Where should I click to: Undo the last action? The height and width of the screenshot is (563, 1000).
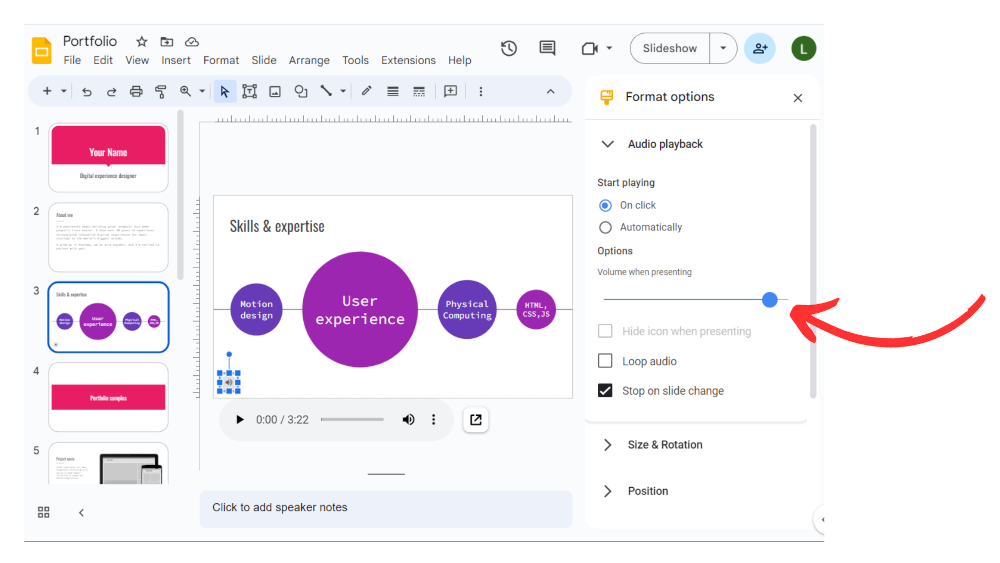point(87,92)
